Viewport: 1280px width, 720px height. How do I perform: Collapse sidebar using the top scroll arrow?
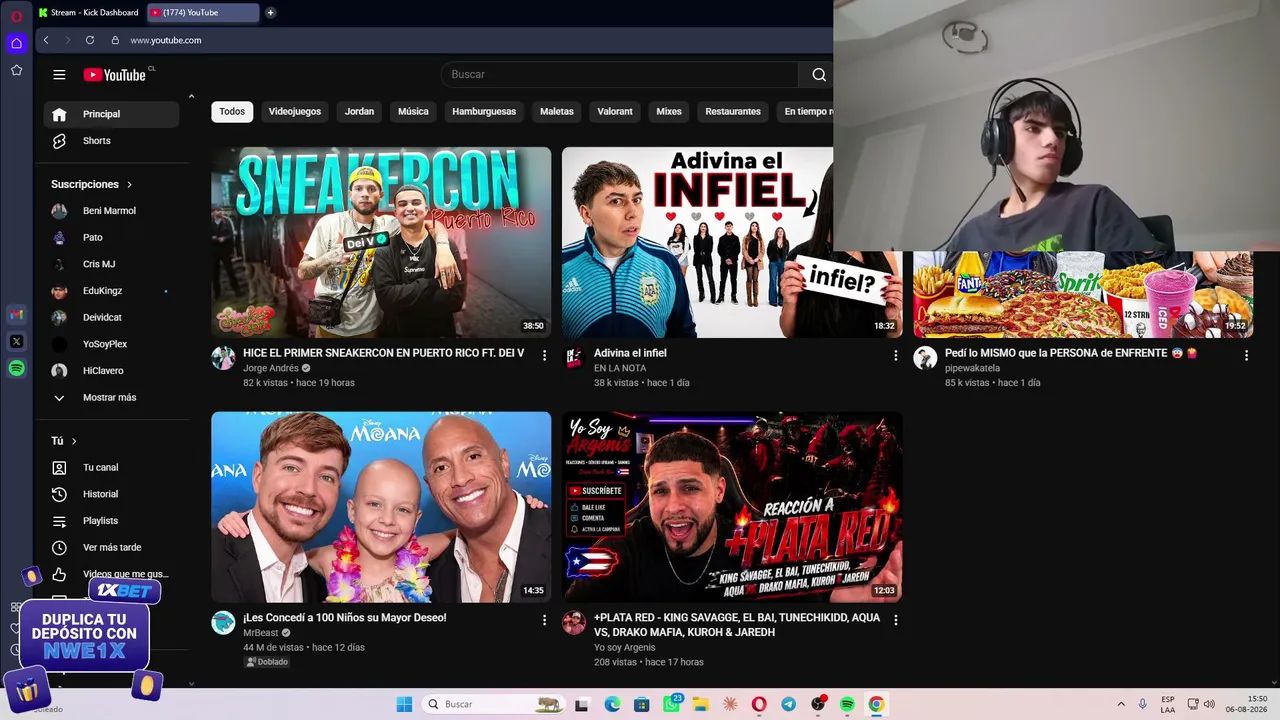(191, 97)
